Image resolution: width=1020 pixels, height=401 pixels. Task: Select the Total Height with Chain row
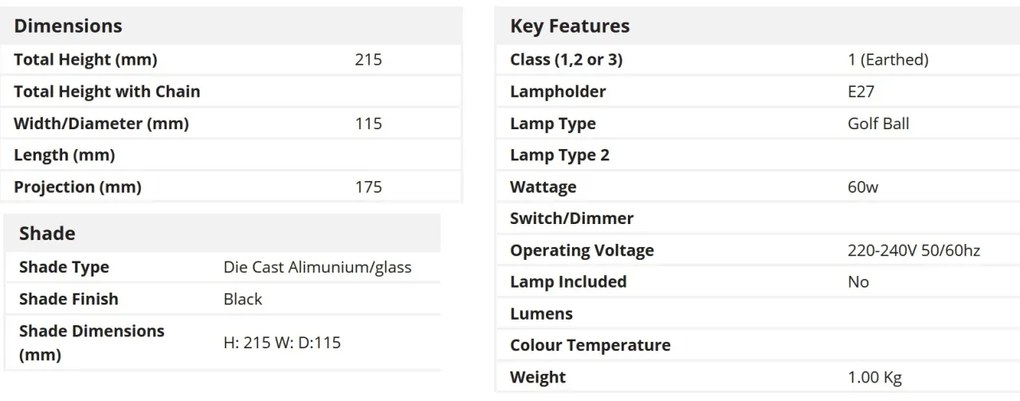[x=231, y=92]
